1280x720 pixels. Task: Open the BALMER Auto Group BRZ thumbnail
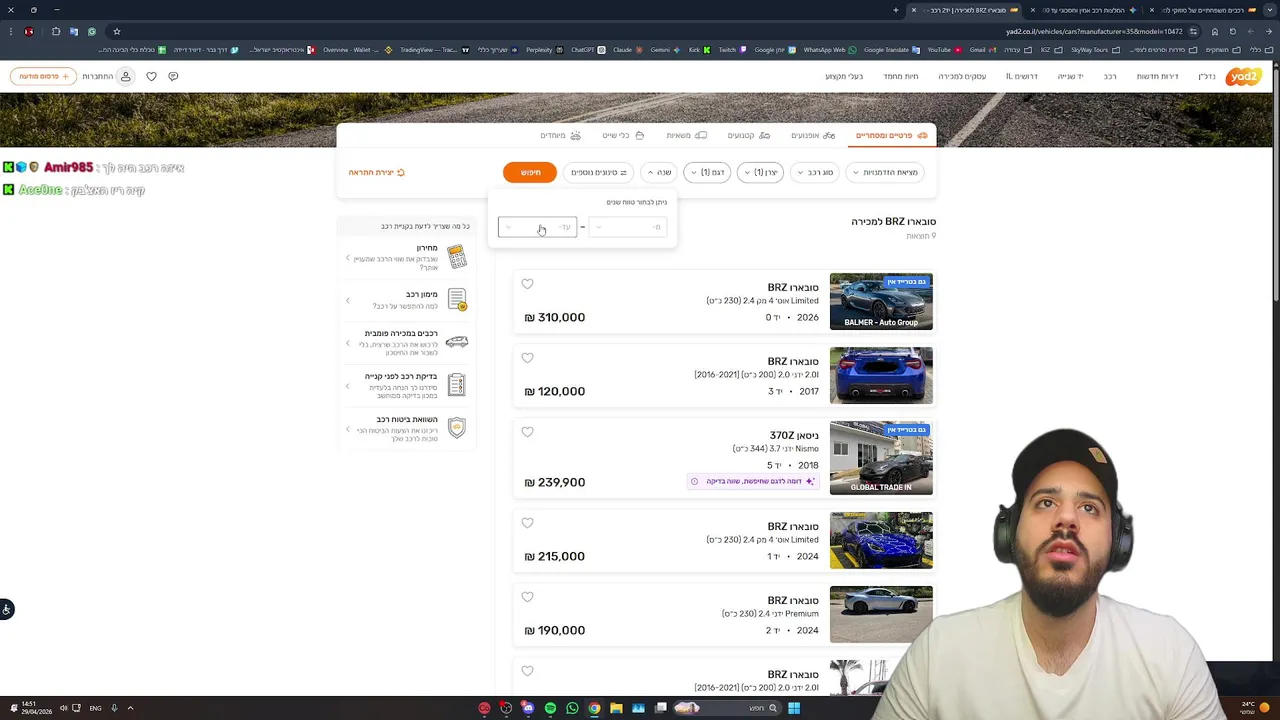(x=881, y=301)
